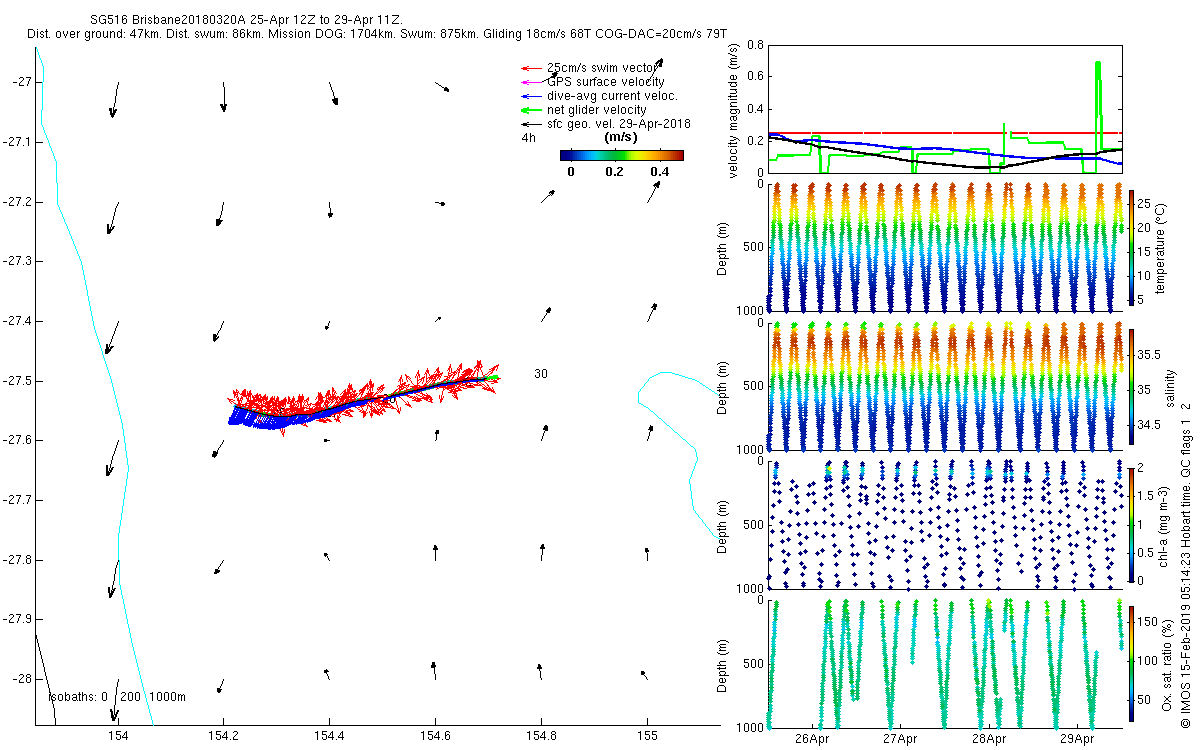
Task: Click the temperature (°C) vertical colorbar
Action: (1131, 247)
